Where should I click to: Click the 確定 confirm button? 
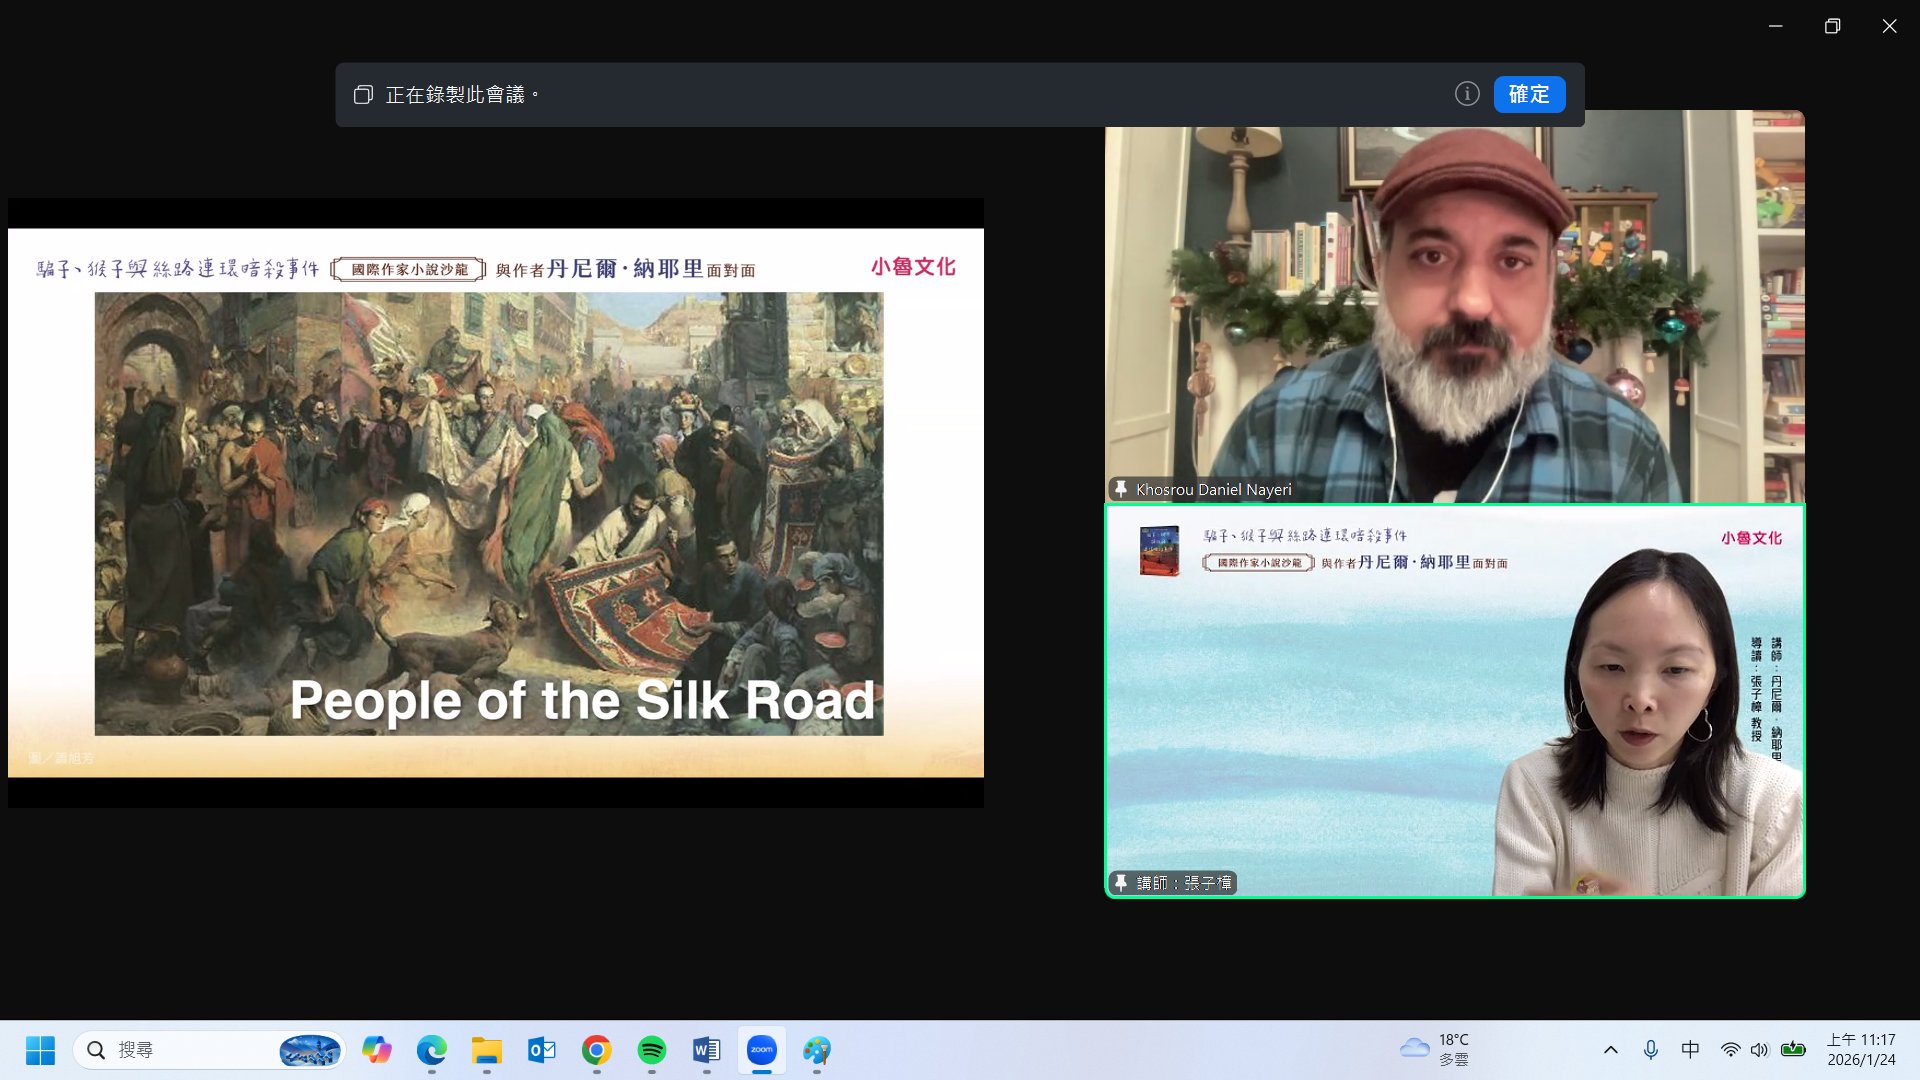[x=1528, y=94]
